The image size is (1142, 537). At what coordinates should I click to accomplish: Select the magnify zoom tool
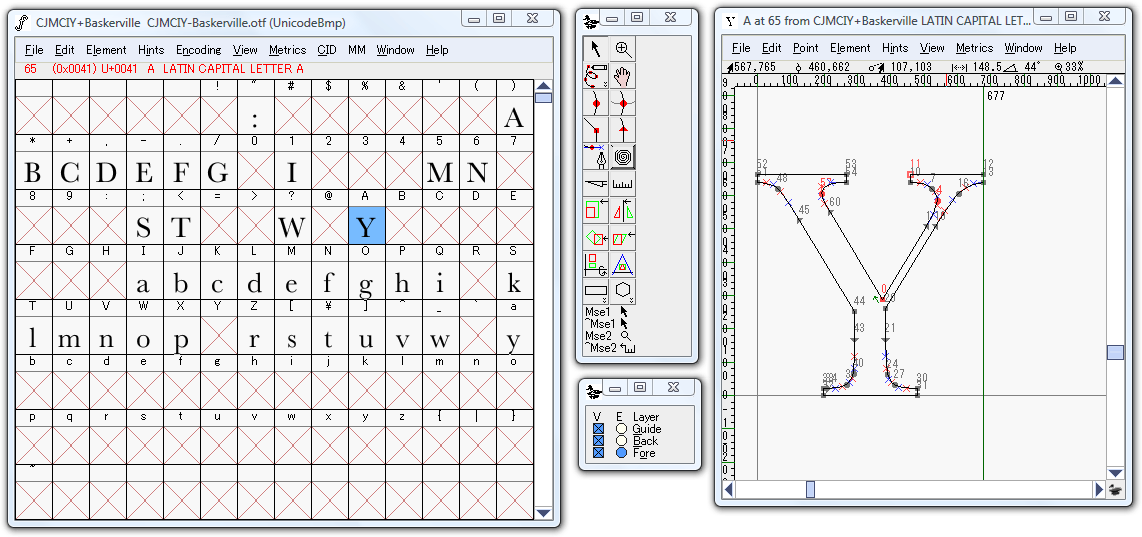pyautogui.click(x=623, y=48)
